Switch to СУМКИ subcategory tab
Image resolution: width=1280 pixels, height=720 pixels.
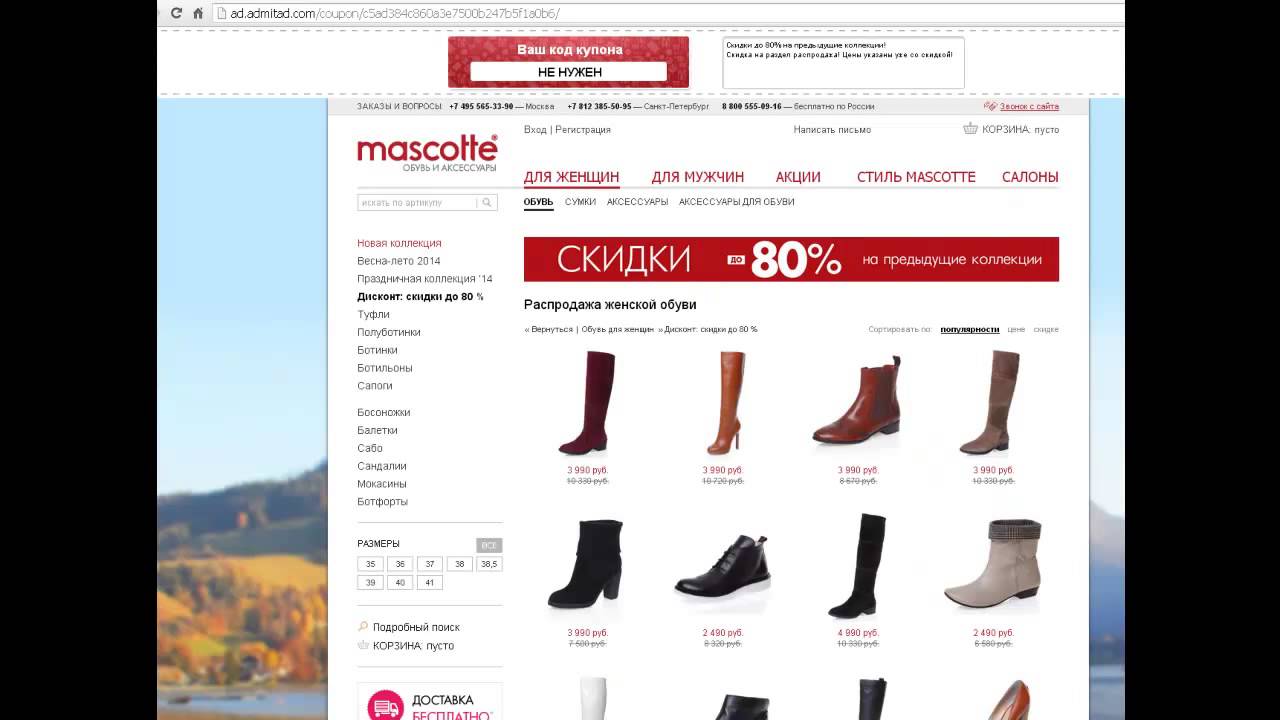coord(580,202)
